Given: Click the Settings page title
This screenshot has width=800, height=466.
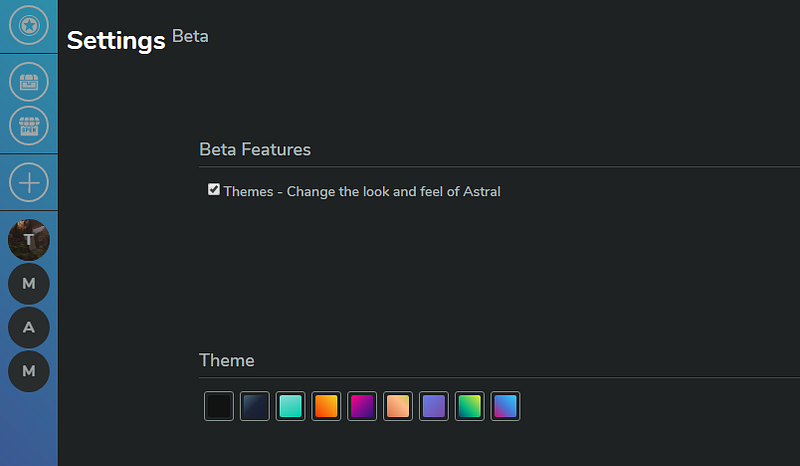Looking at the screenshot, I should point(116,41).
